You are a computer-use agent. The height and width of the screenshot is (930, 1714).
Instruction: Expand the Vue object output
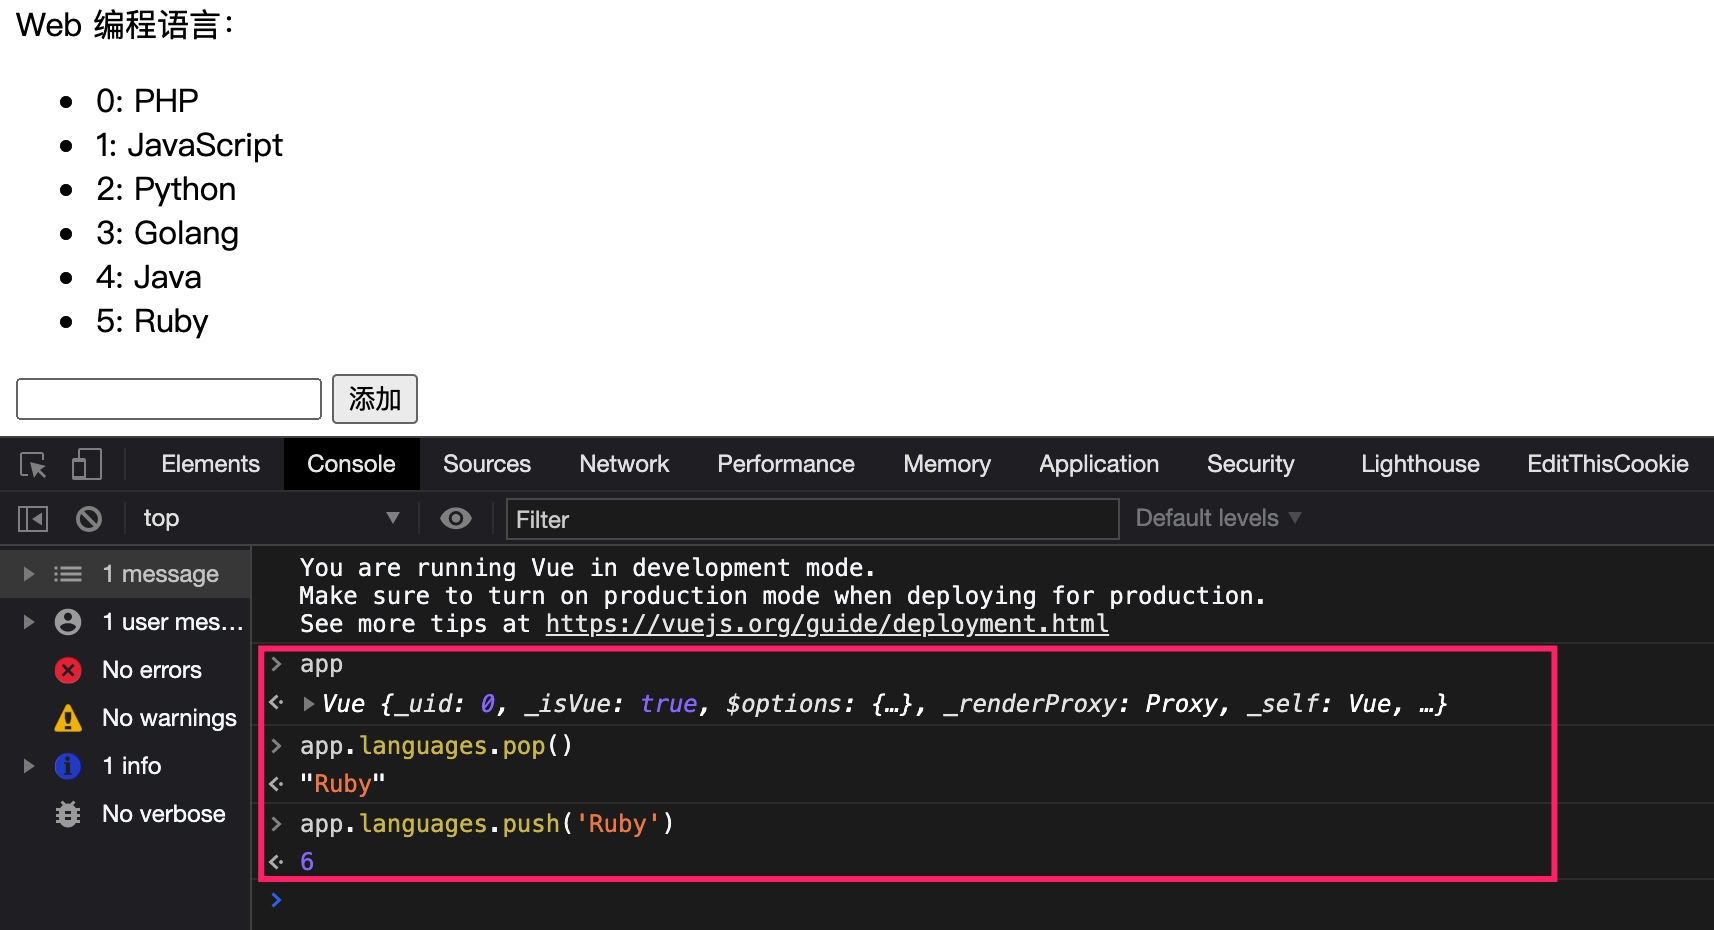point(309,704)
